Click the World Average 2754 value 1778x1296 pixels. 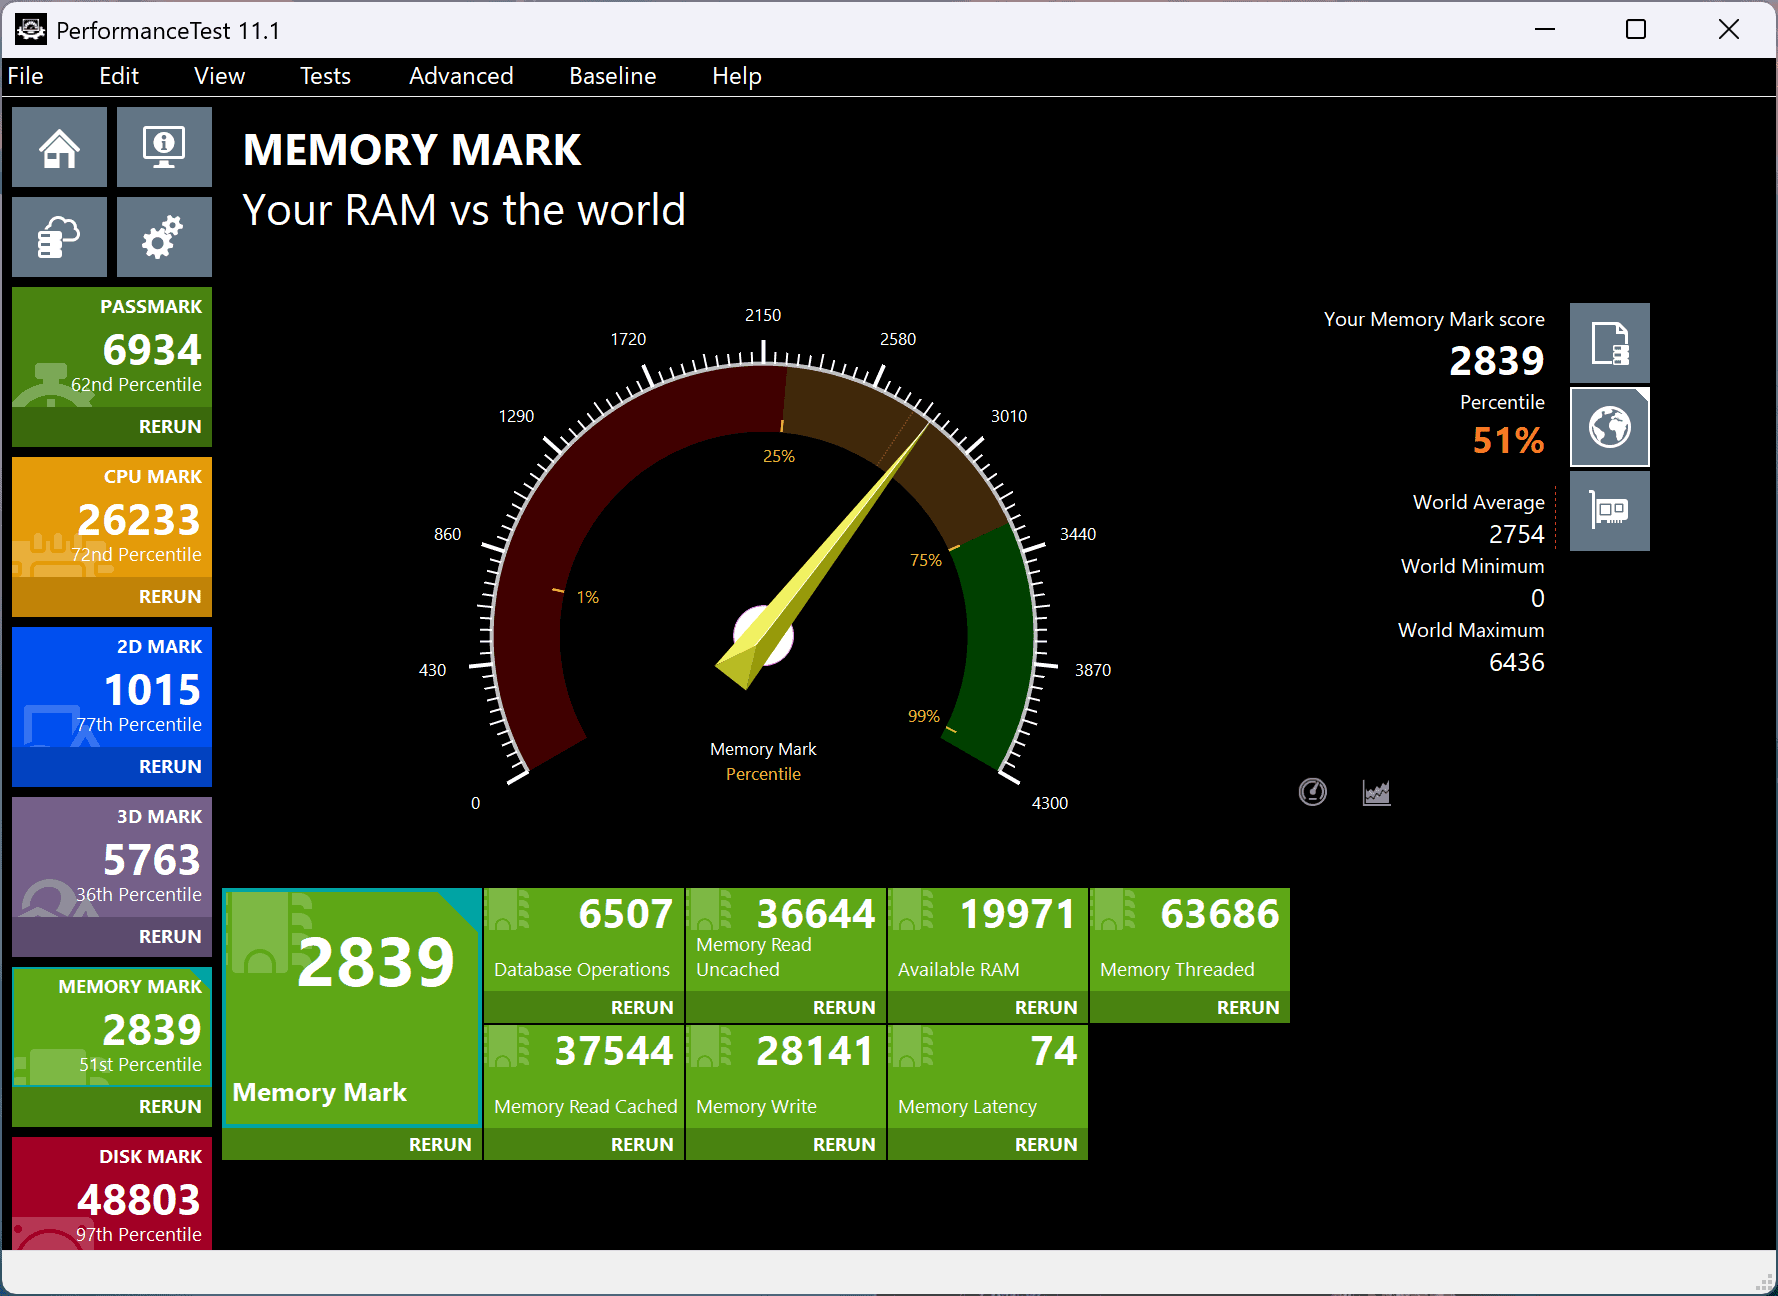pyautogui.click(x=1517, y=535)
